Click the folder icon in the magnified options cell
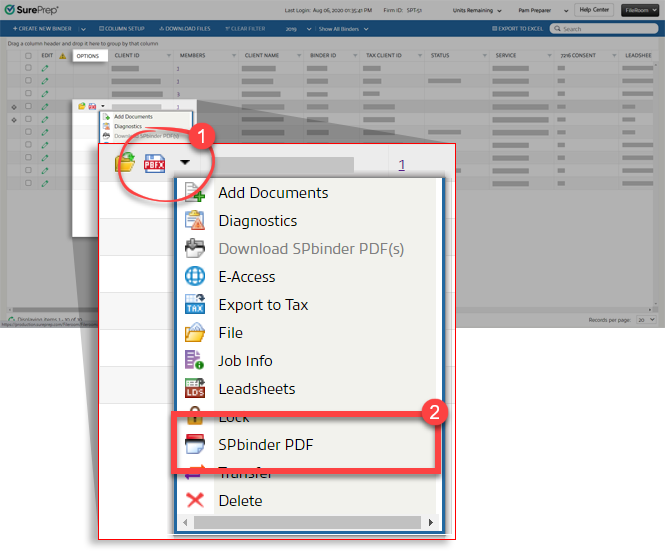 [125, 163]
